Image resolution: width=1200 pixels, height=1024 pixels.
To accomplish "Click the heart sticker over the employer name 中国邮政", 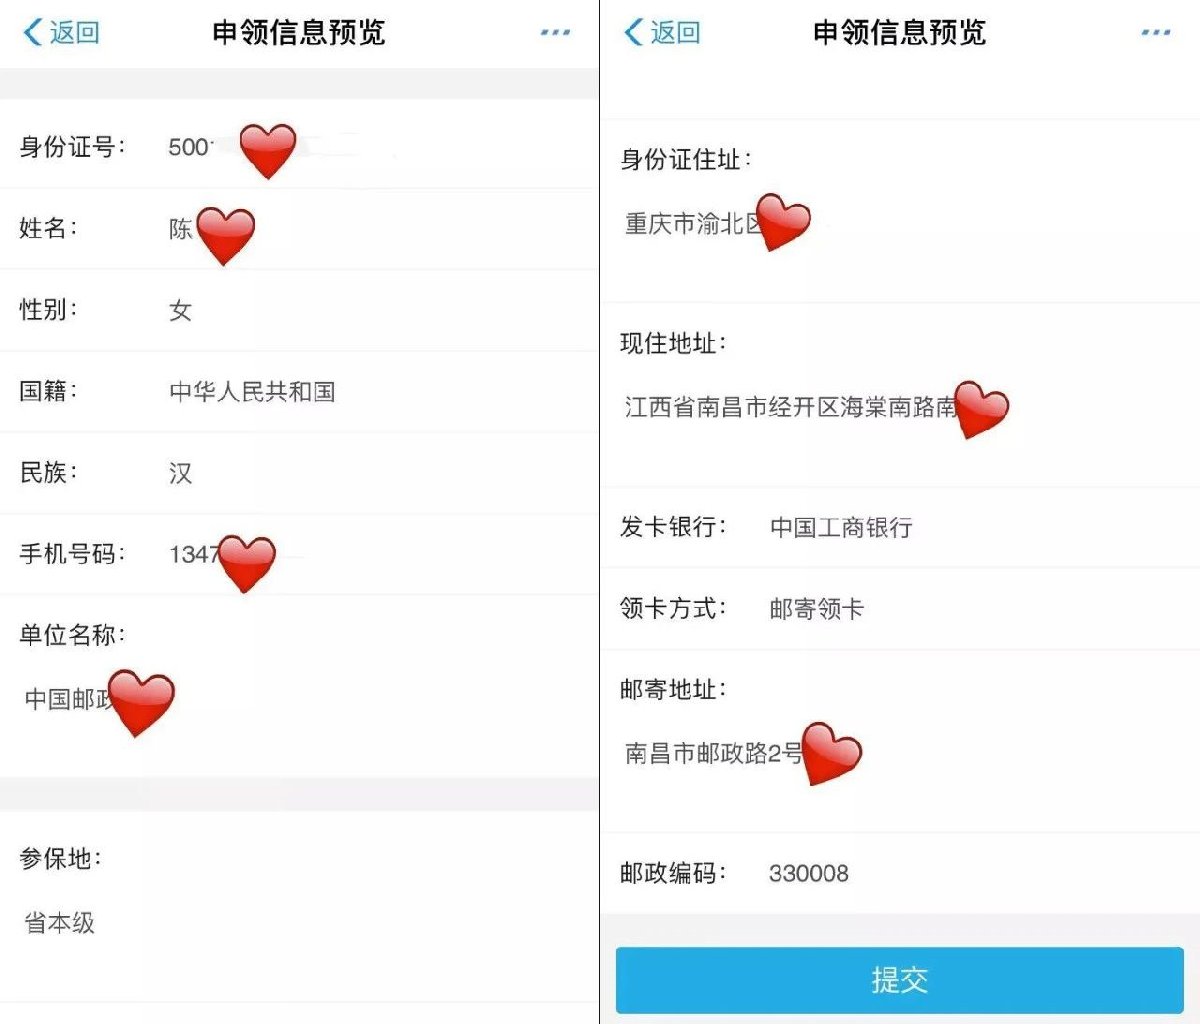I will (141, 703).
